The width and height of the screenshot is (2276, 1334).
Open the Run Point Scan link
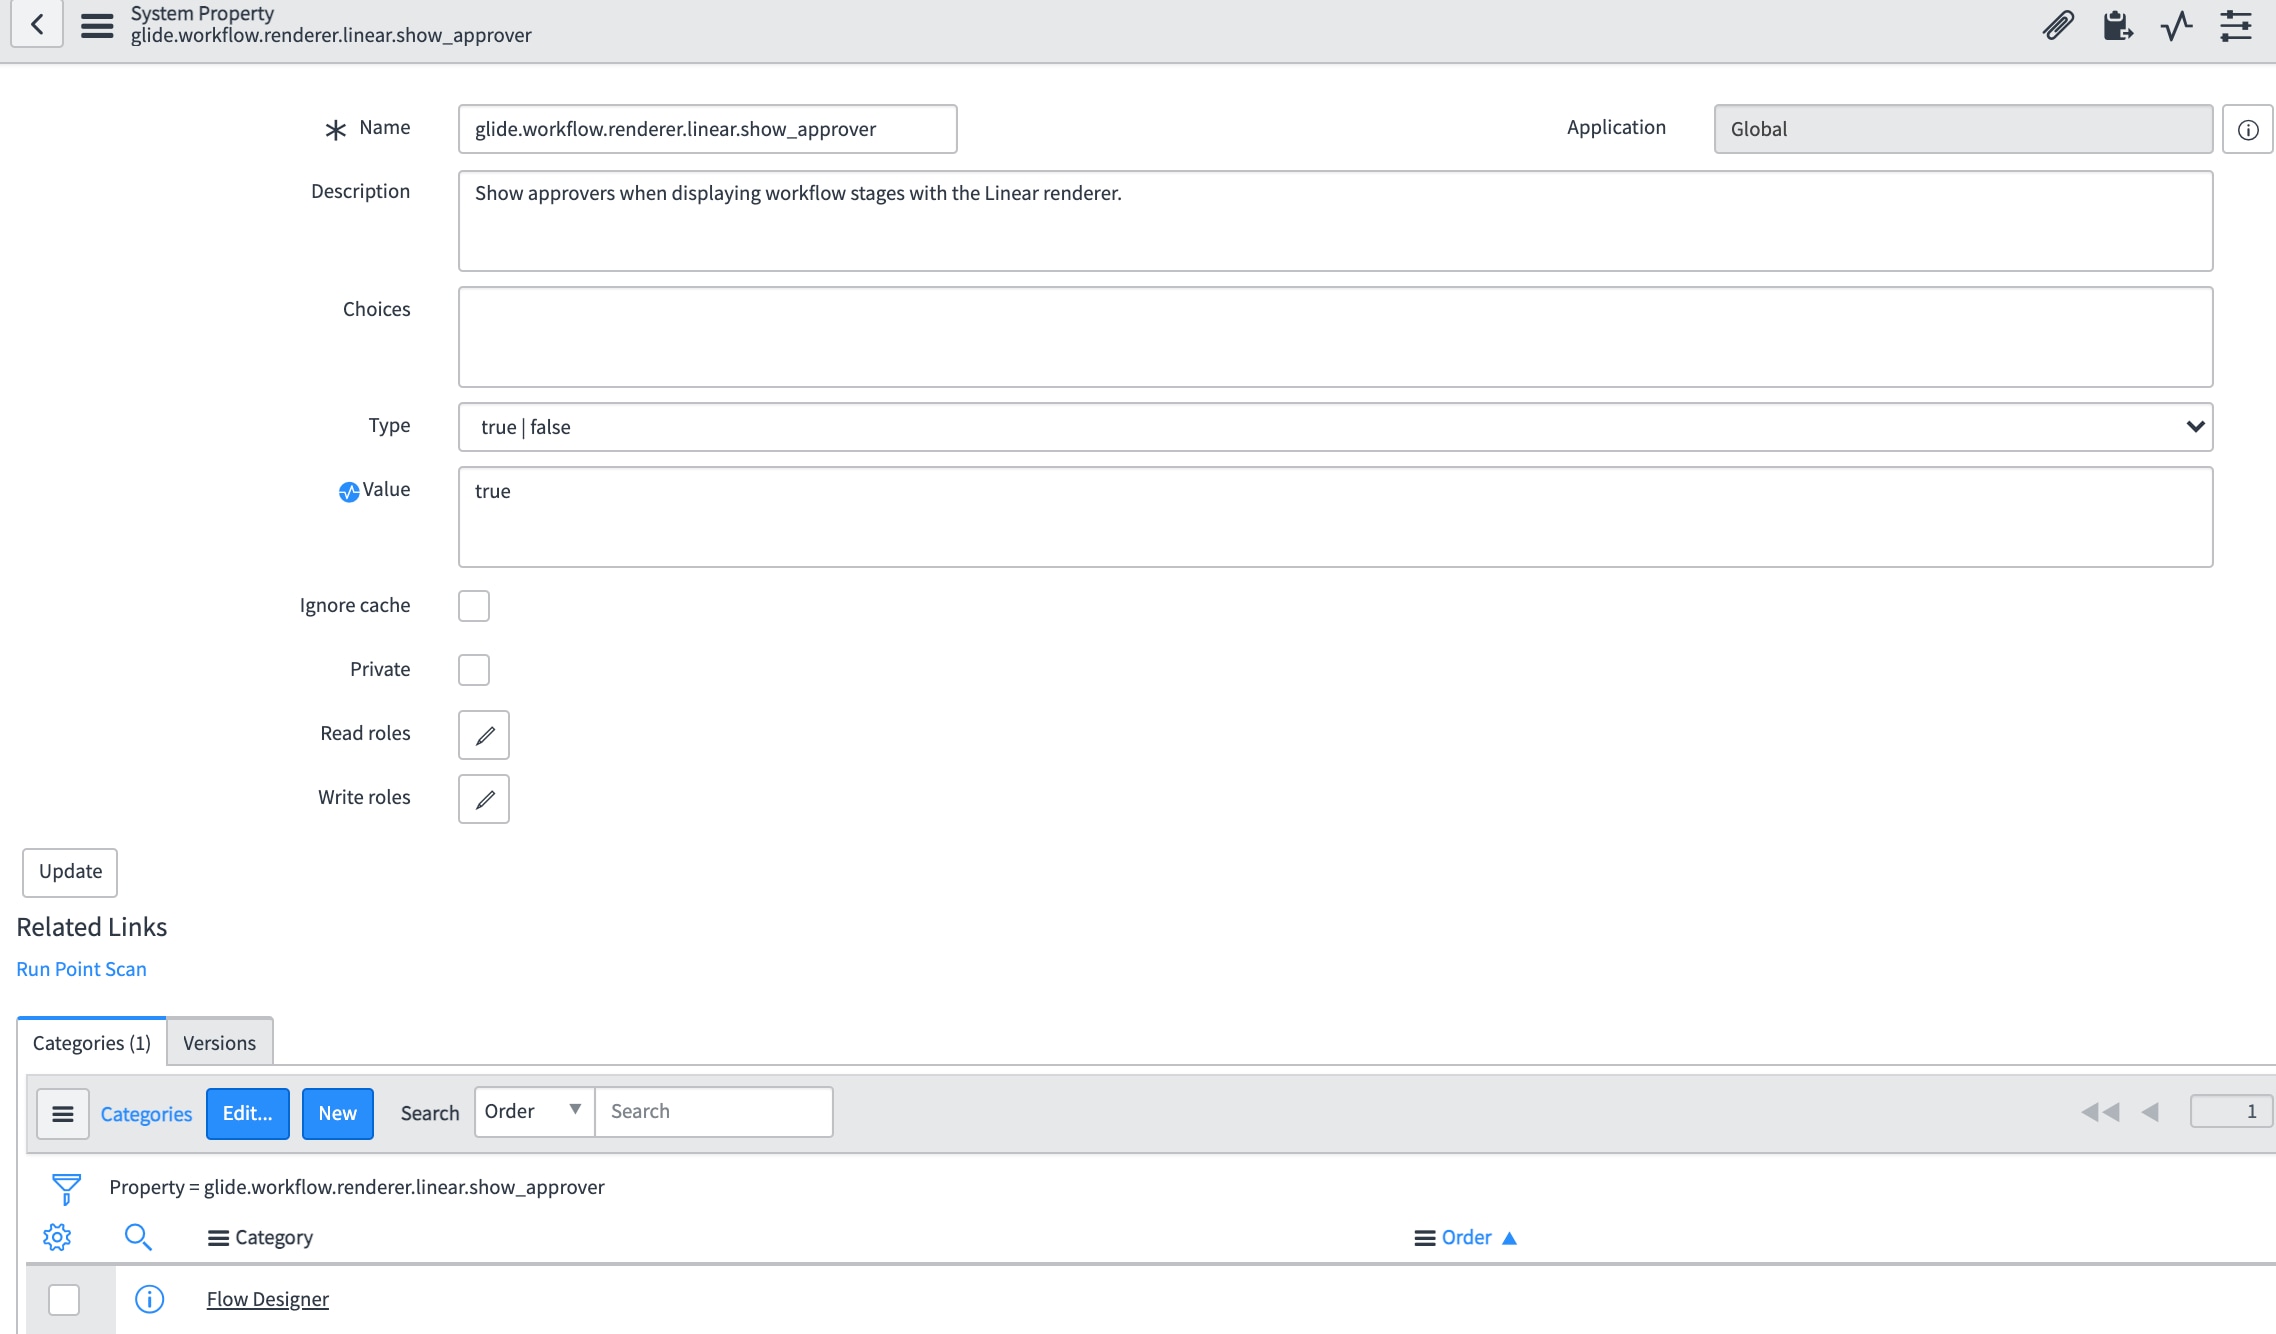(81, 969)
